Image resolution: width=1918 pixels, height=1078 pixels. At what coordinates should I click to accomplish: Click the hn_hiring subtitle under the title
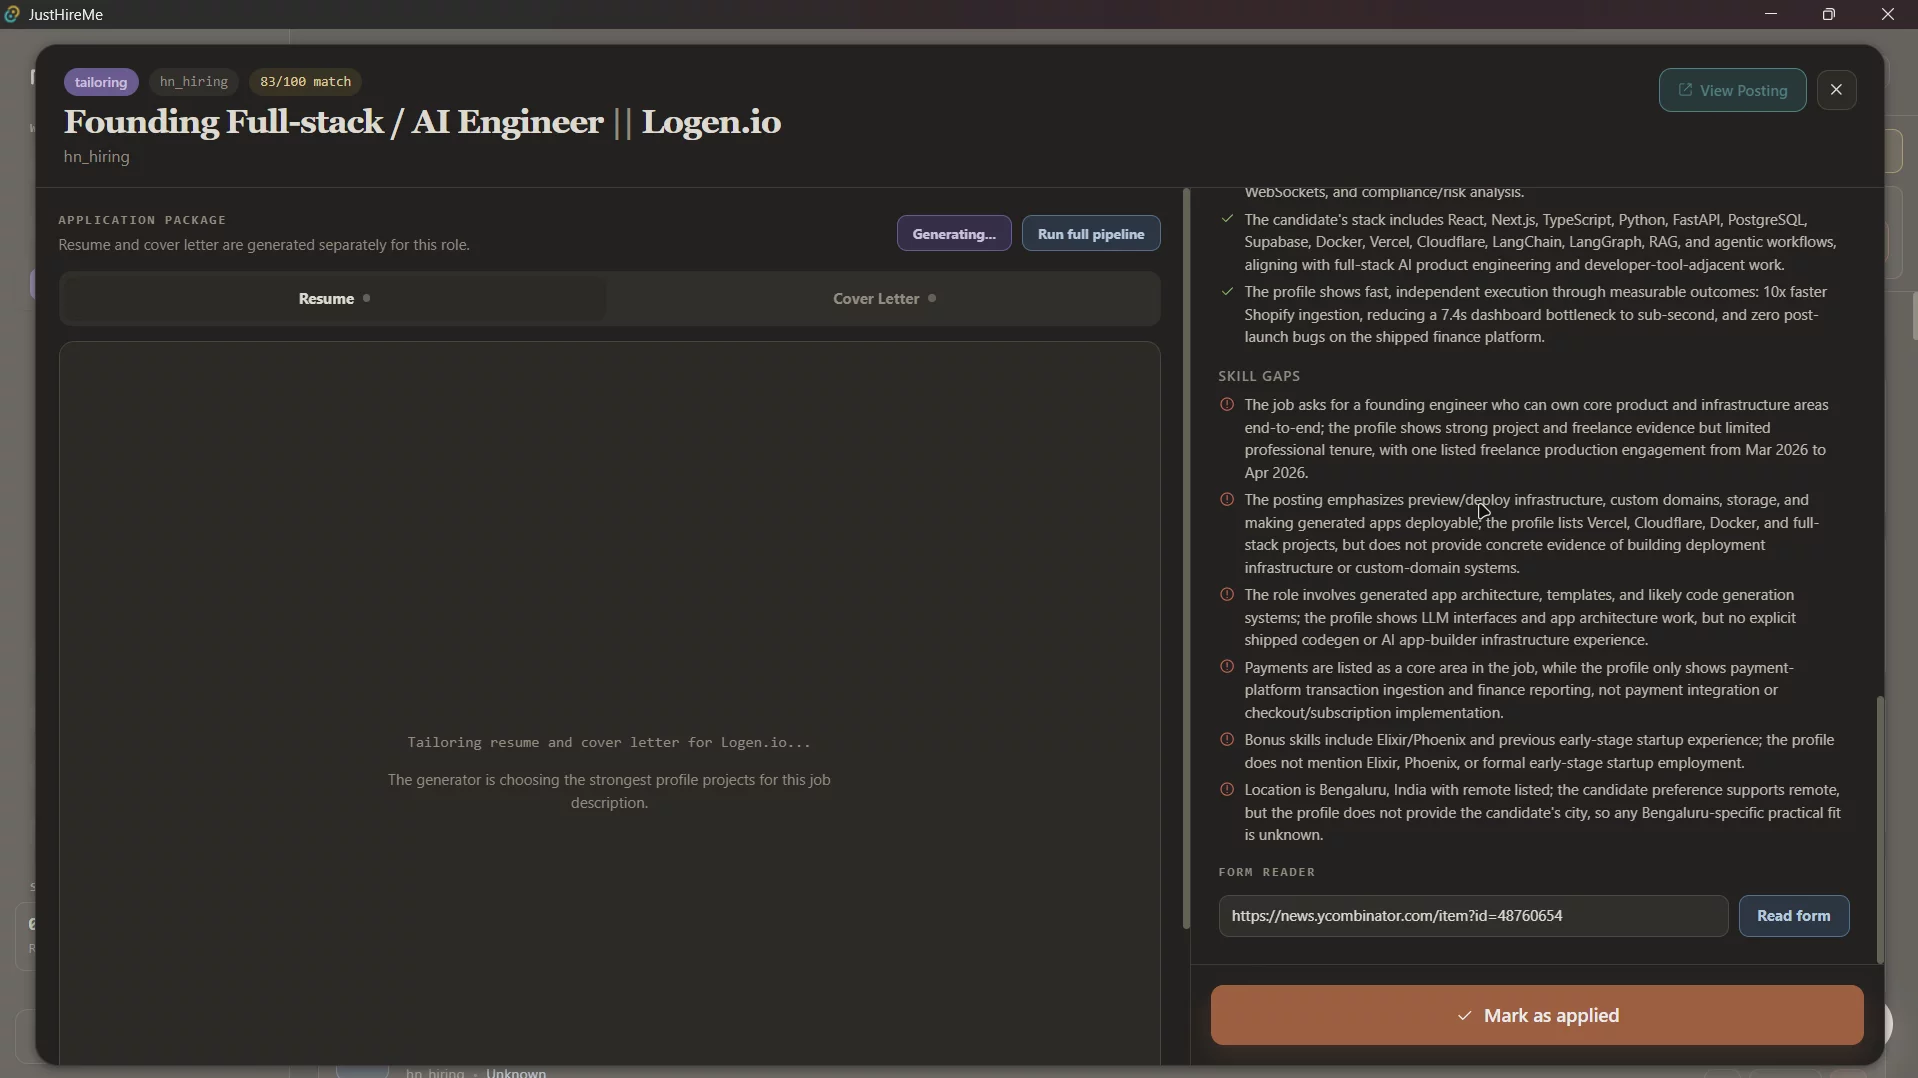pos(97,158)
